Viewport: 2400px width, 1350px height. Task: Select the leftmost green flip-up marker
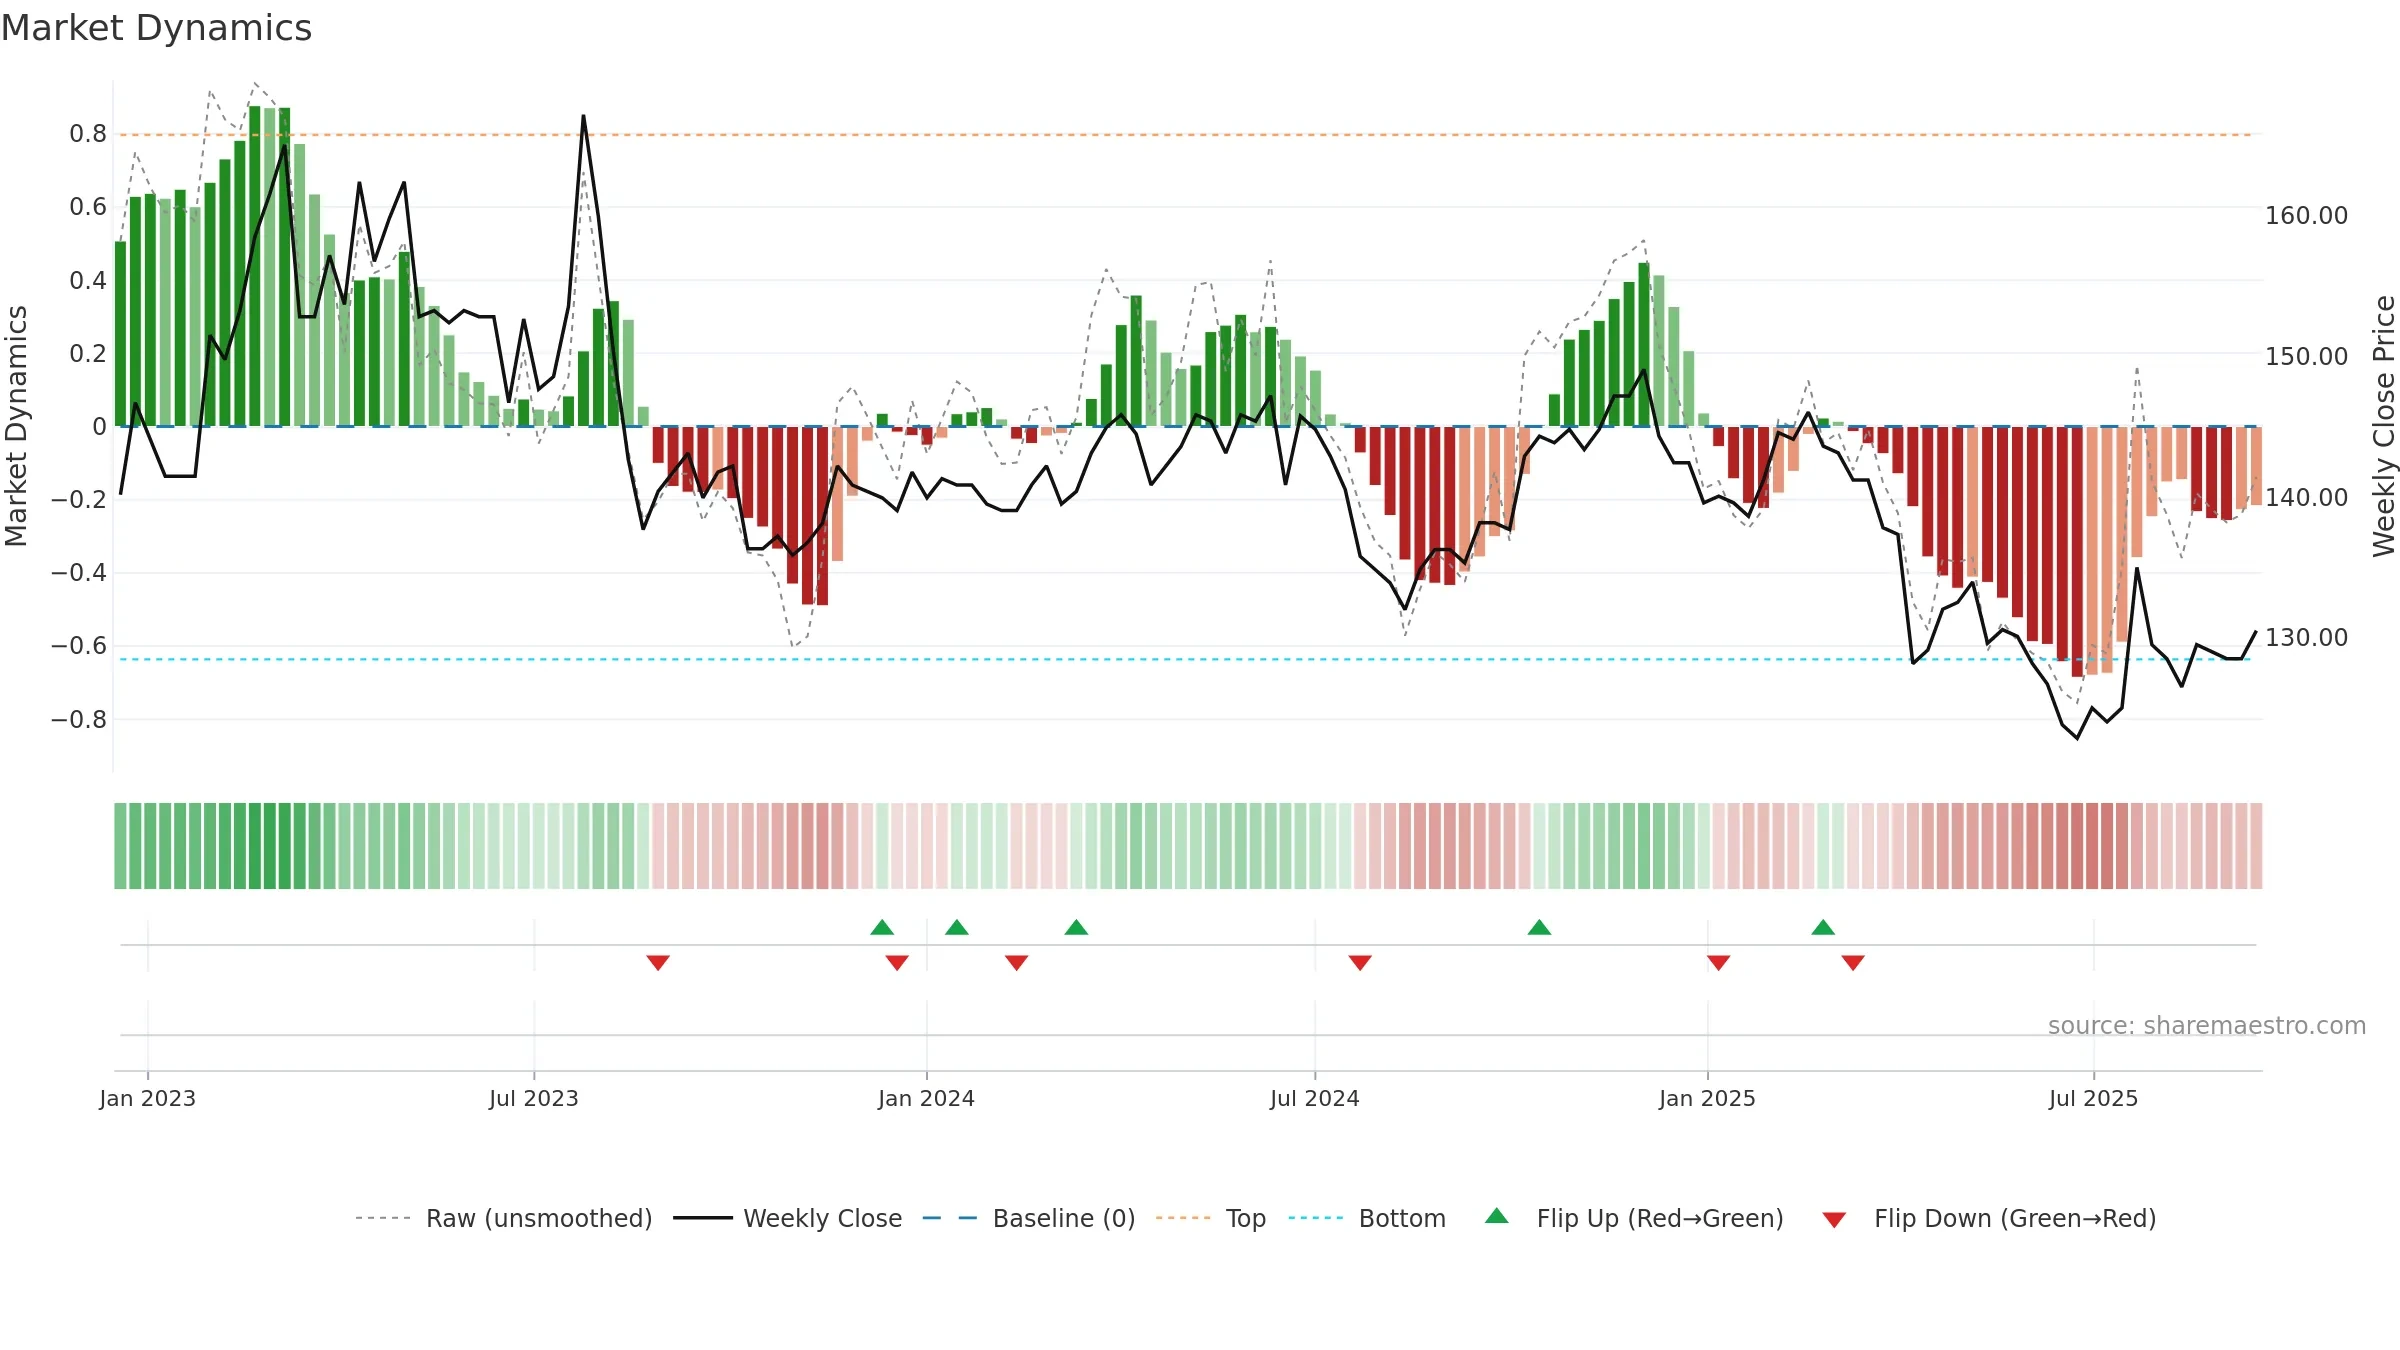[882, 927]
